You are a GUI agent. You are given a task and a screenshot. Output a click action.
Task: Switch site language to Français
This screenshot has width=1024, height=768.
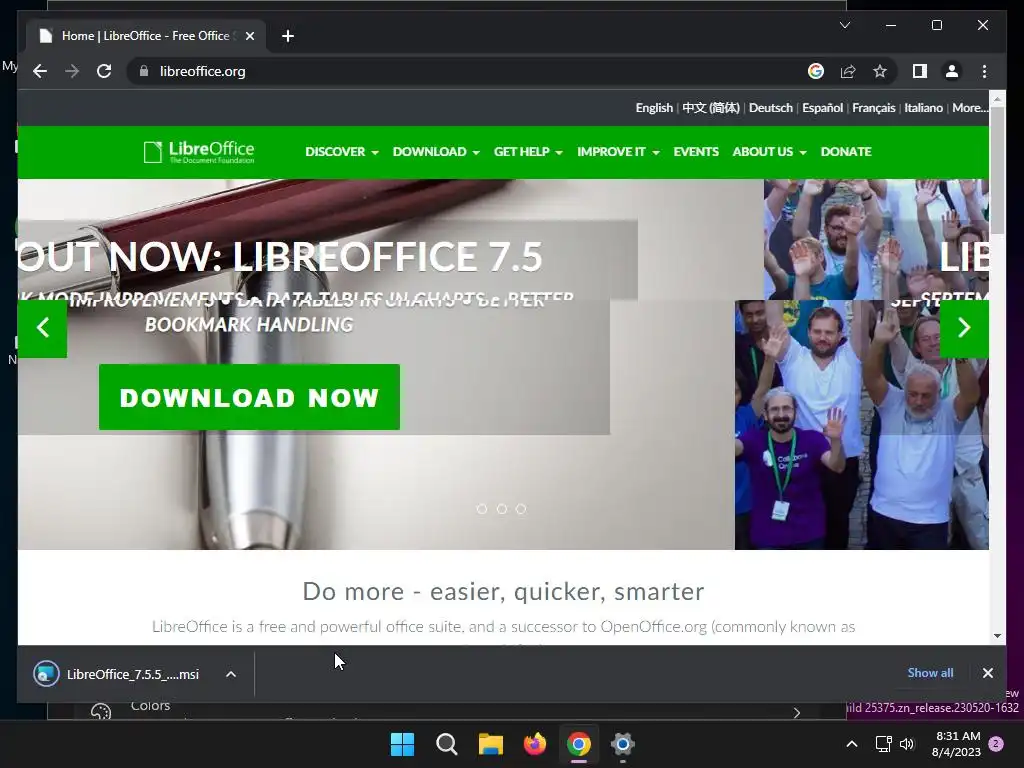coord(873,108)
